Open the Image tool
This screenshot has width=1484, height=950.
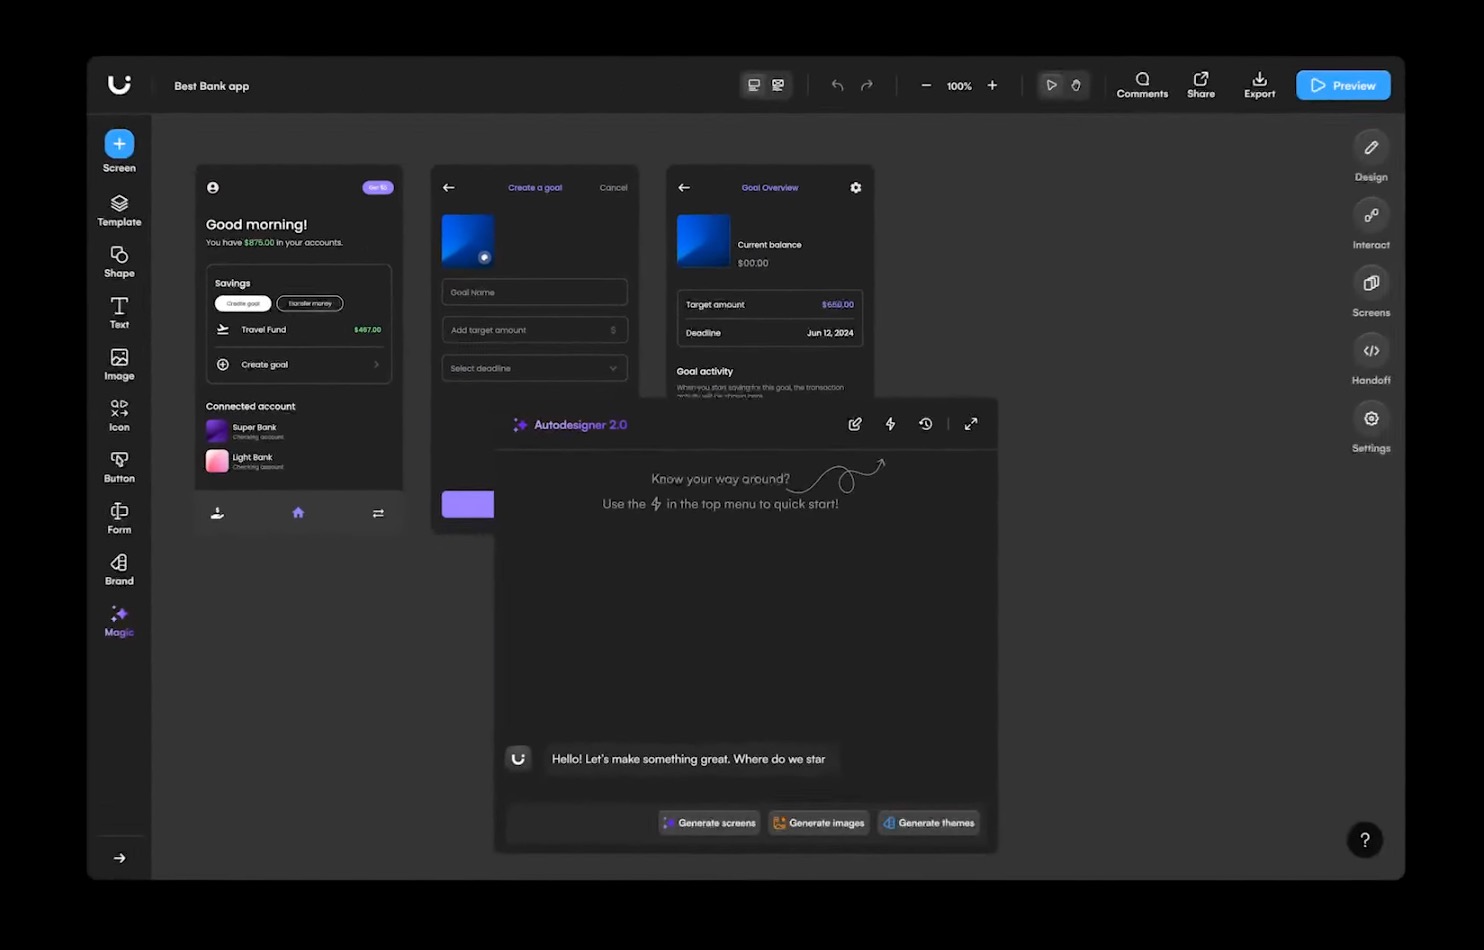(x=119, y=364)
